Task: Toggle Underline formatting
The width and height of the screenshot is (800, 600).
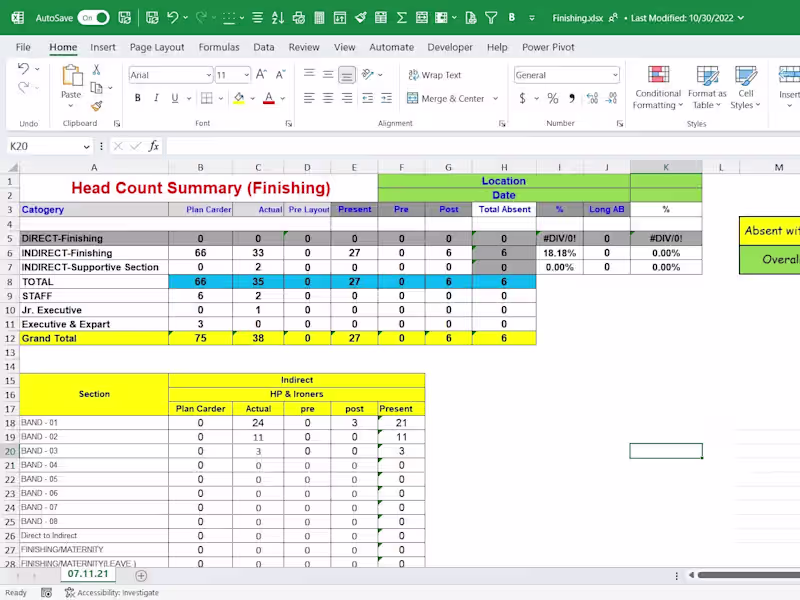Action: [175, 98]
